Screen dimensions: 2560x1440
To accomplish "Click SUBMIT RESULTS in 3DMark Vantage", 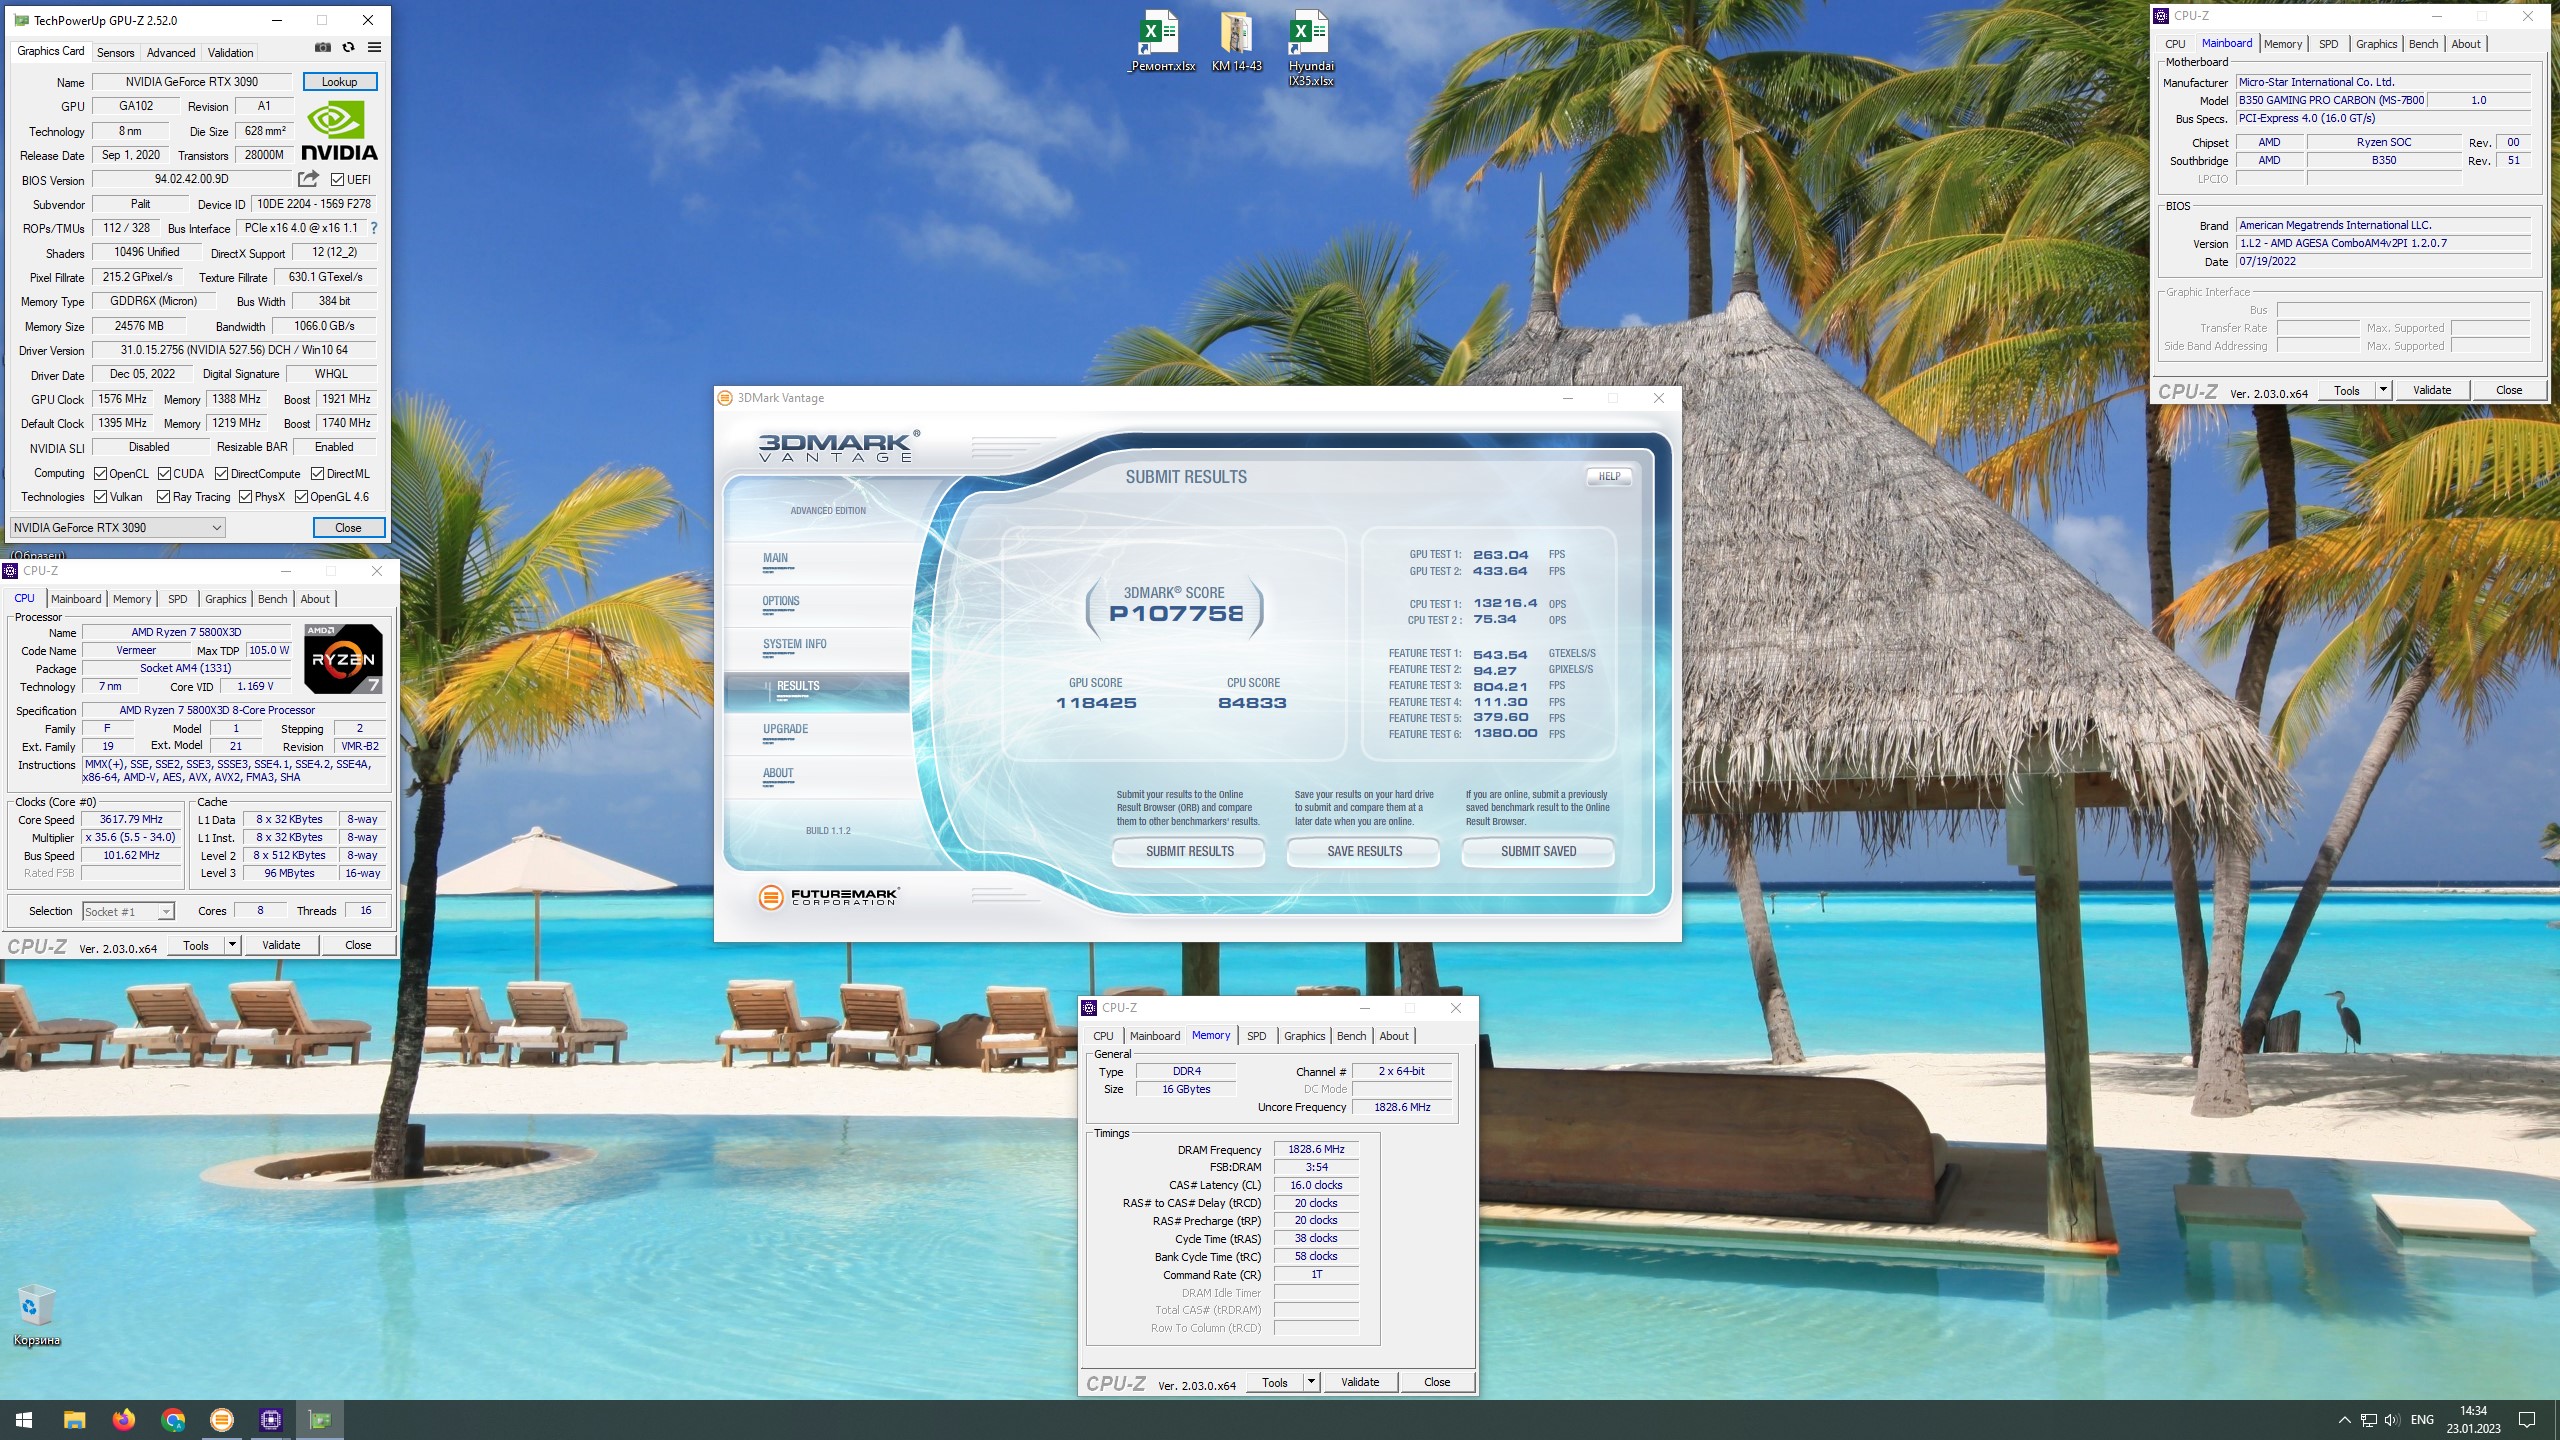I will click(1189, 851).
